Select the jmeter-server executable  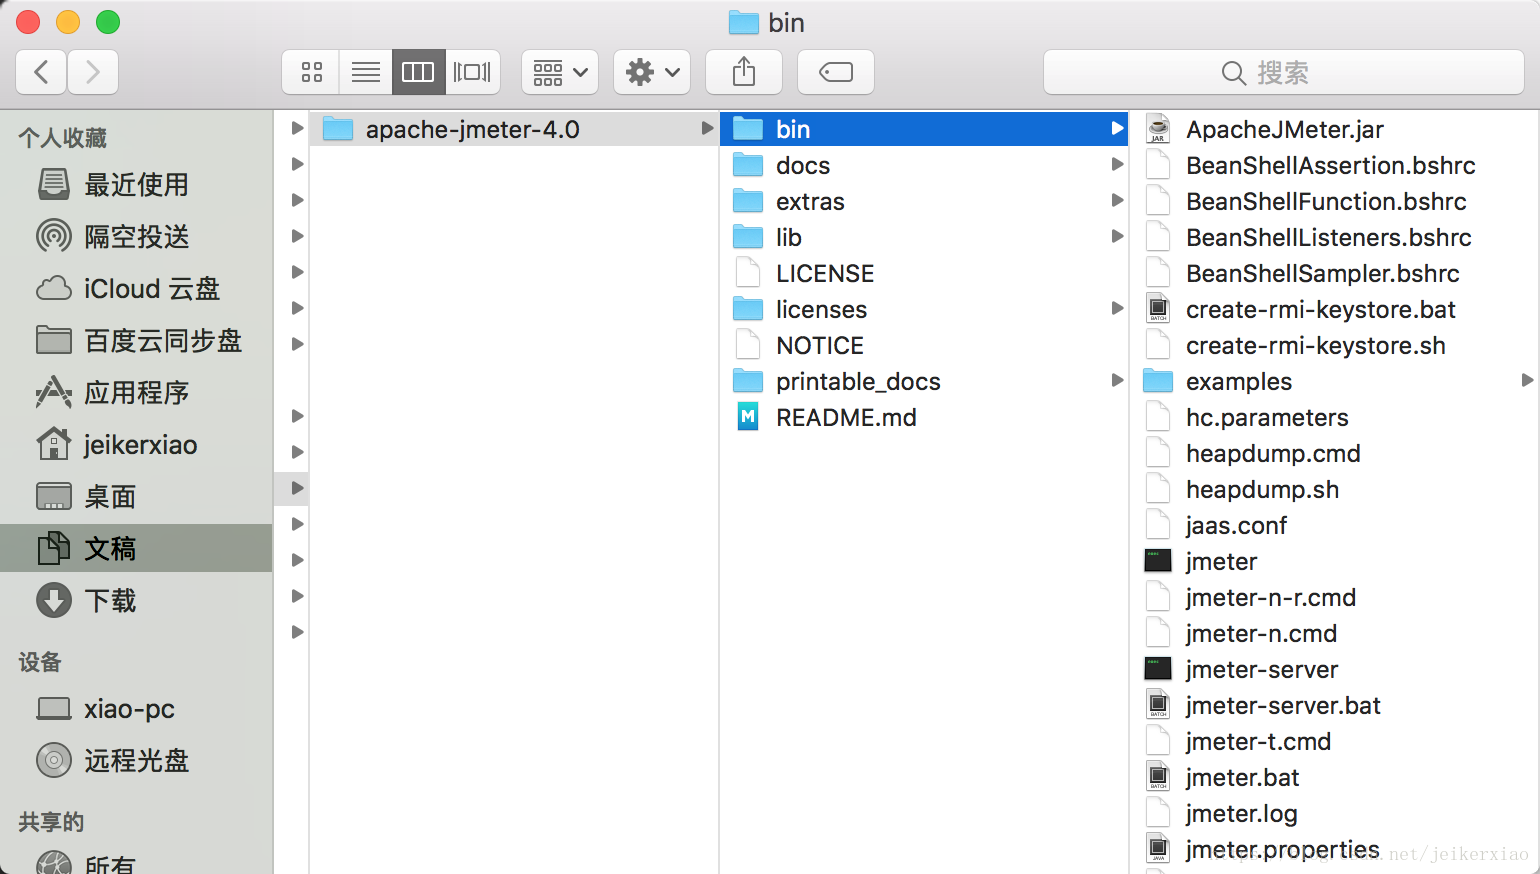coord(1335,669)
